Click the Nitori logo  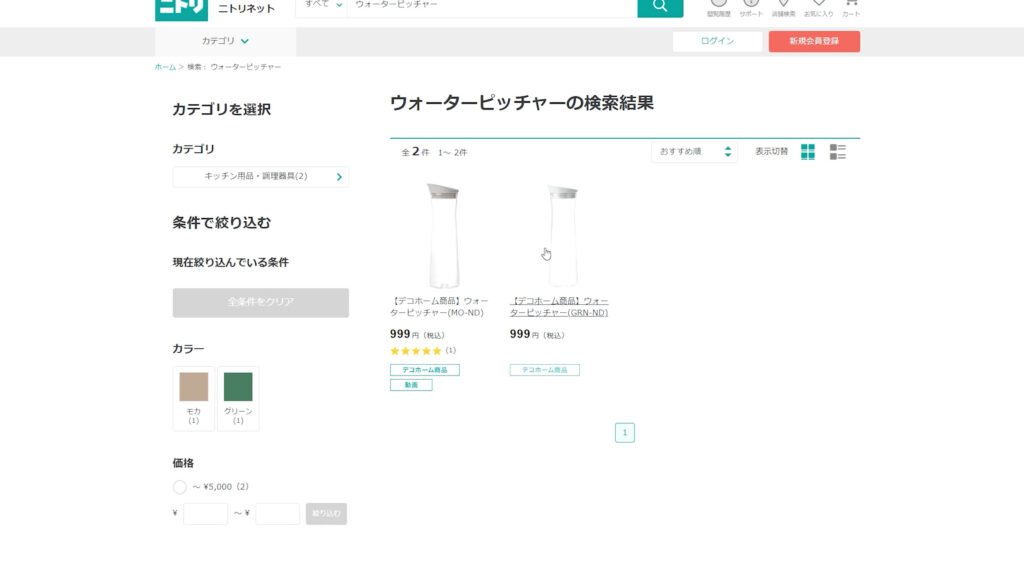point(181,8)
